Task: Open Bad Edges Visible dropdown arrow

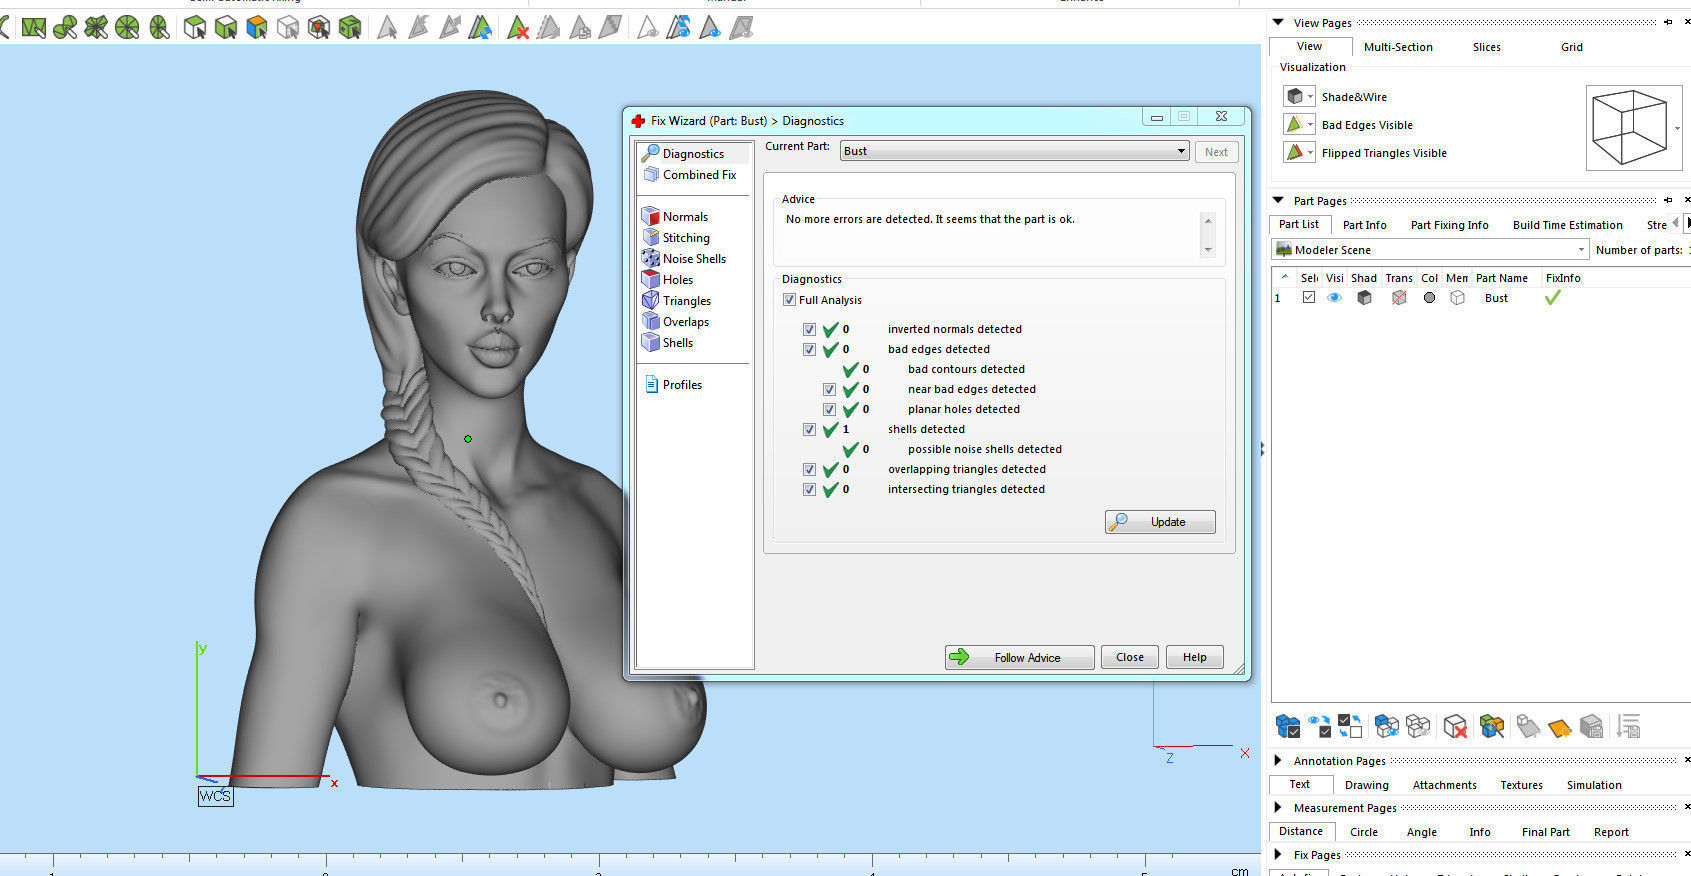Action: pyautogui.click(x=1311, y=125)
